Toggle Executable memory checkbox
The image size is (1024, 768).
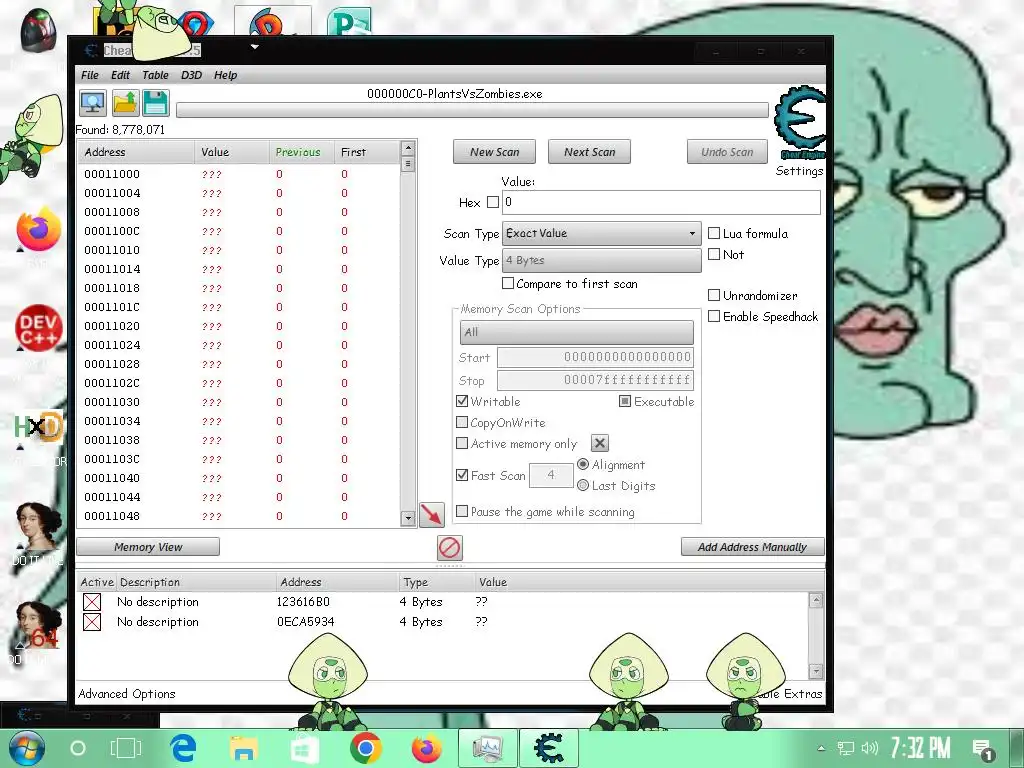625,401
